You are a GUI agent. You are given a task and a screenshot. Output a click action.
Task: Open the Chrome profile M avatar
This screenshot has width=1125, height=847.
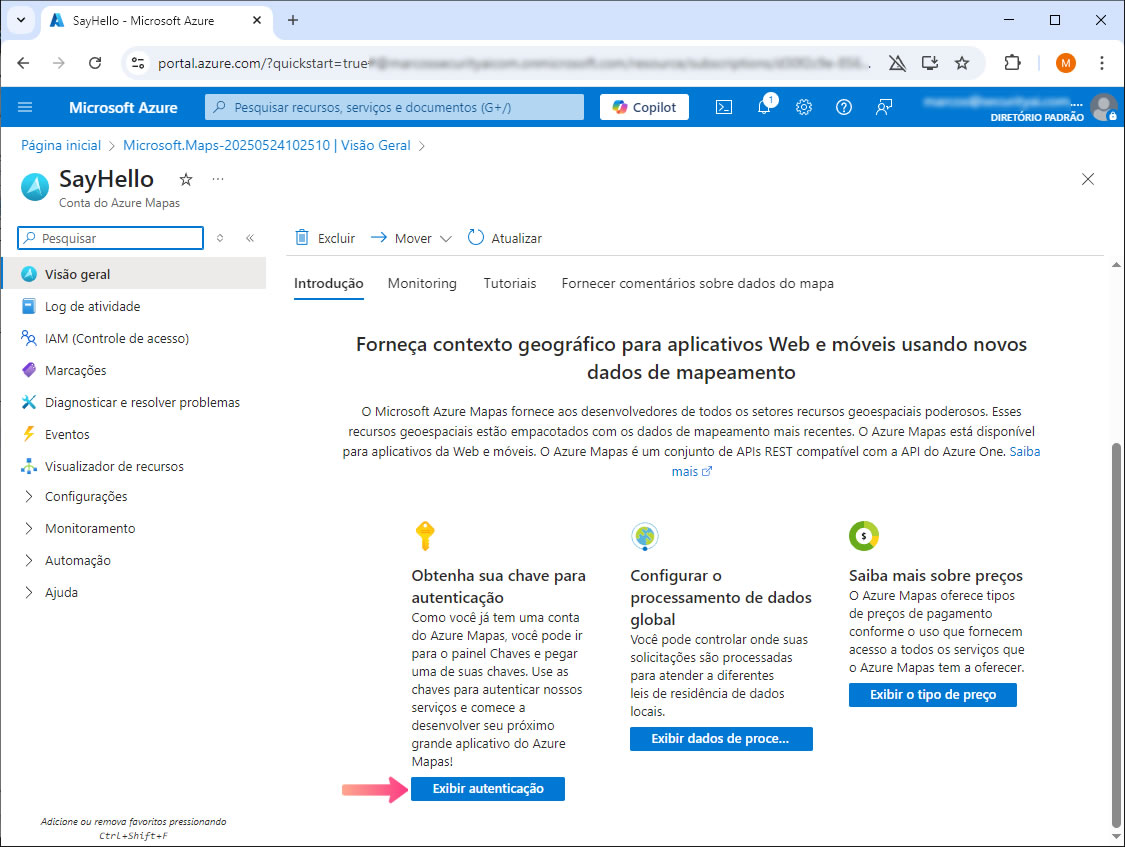pyautogui.click(x=1065, y=63)
